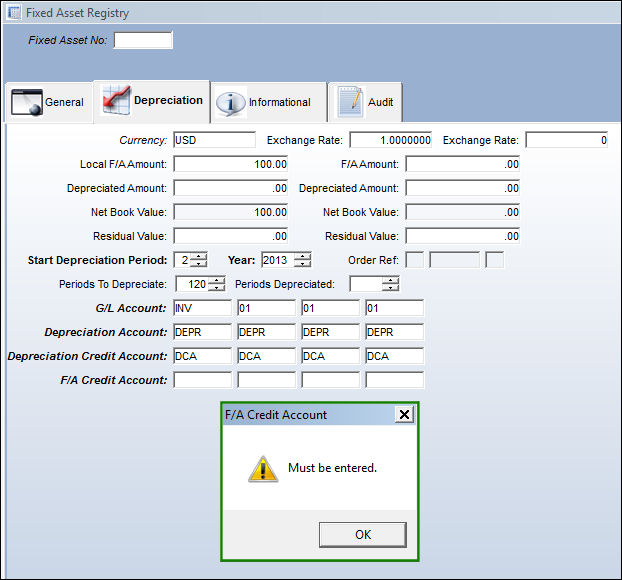Close the F/A Credit Account dialog

(404, 415)
